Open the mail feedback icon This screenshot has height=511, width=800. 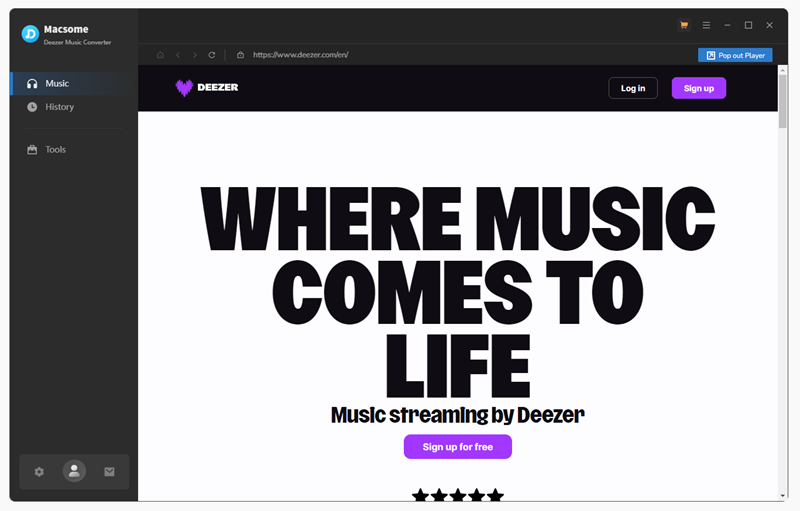point(109,472)
